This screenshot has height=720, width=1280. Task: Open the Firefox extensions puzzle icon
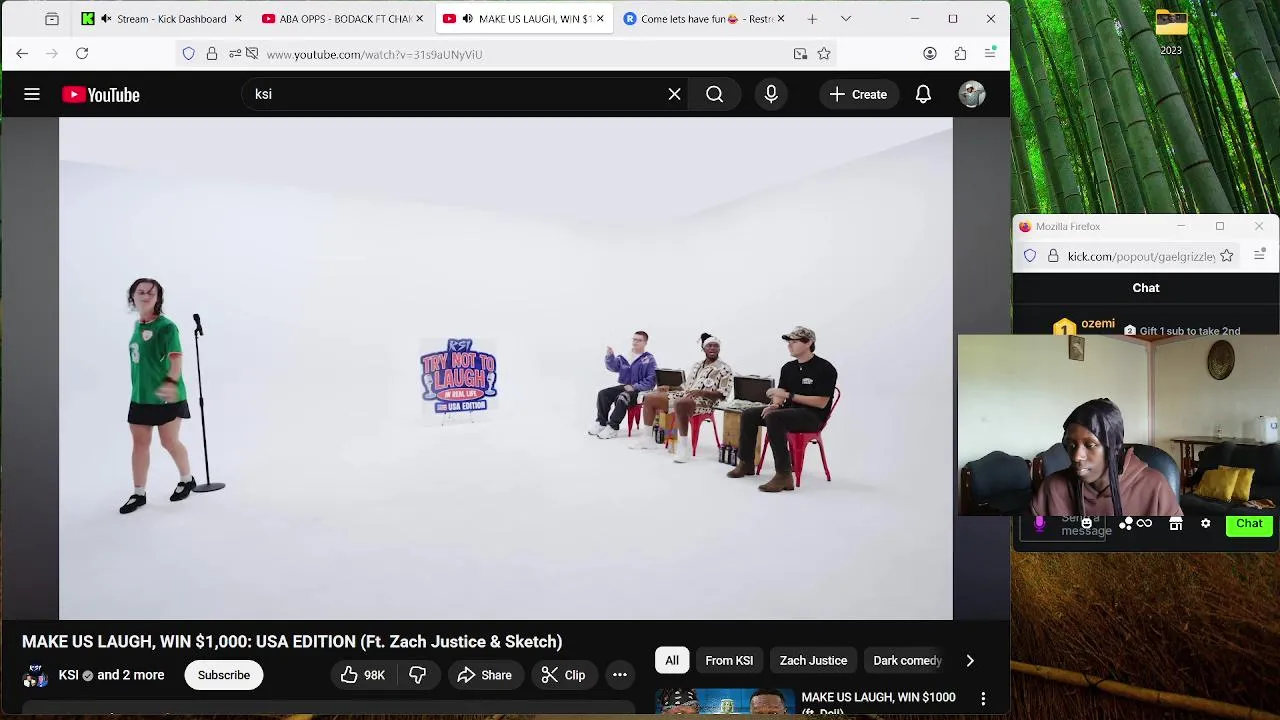pos(960,54)
